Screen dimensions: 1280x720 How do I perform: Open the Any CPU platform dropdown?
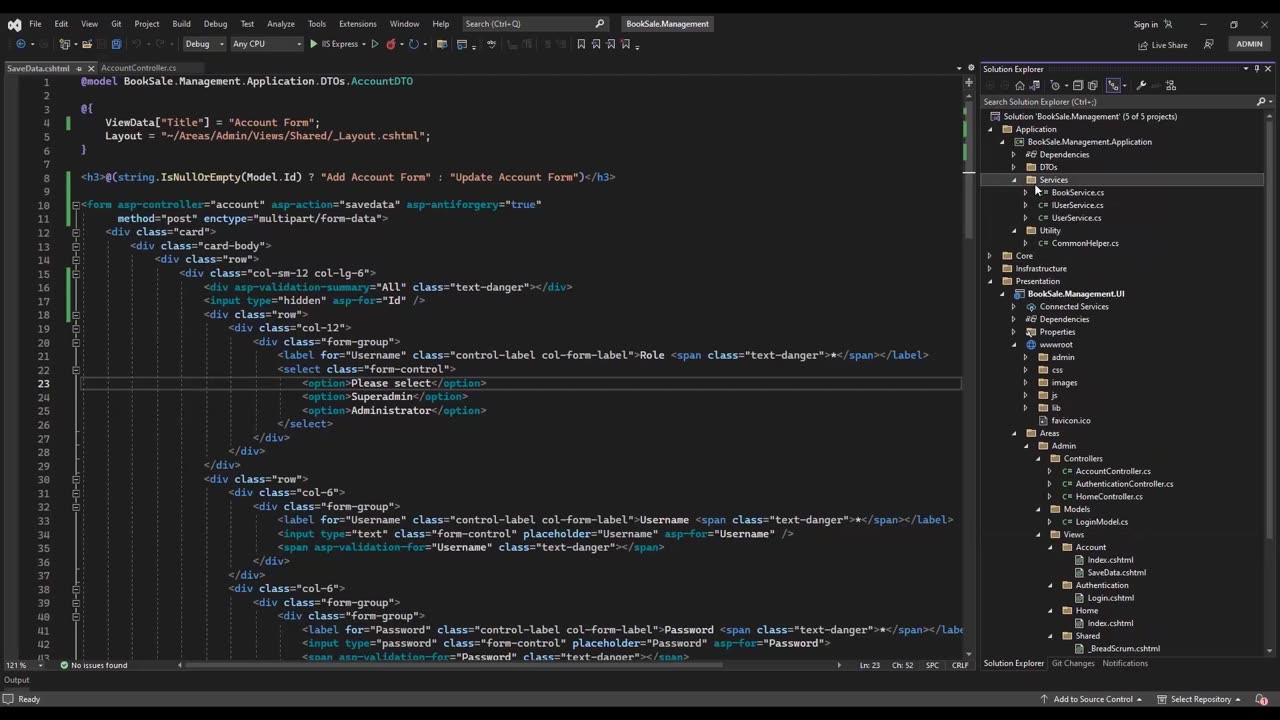[267, 44]
